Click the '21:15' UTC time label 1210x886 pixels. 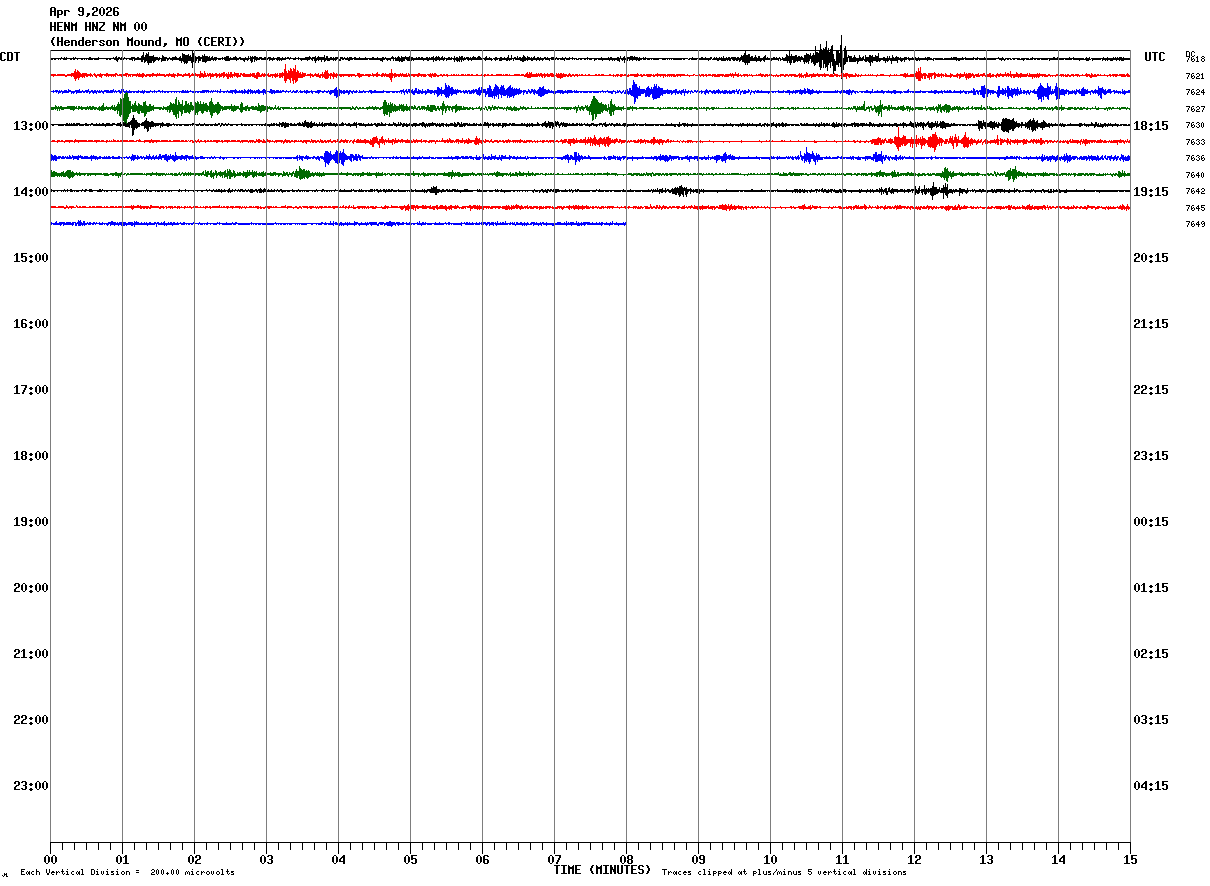pyautogui.click(x=1151, y=324)
